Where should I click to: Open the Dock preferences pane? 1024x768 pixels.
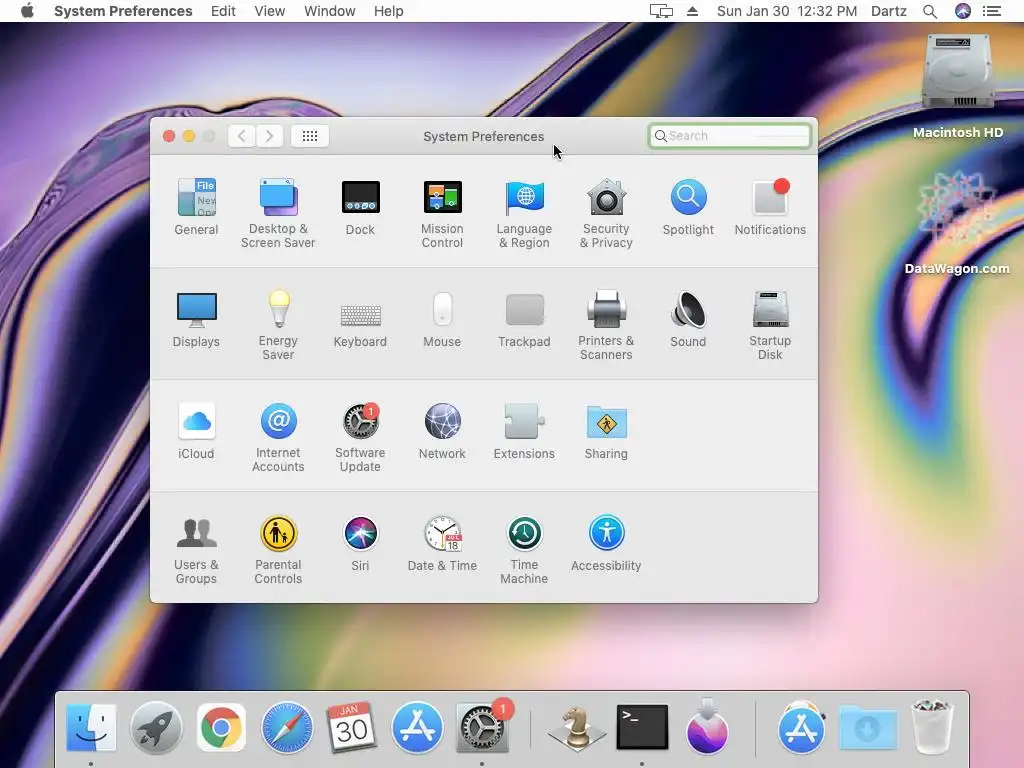[360, 207]
